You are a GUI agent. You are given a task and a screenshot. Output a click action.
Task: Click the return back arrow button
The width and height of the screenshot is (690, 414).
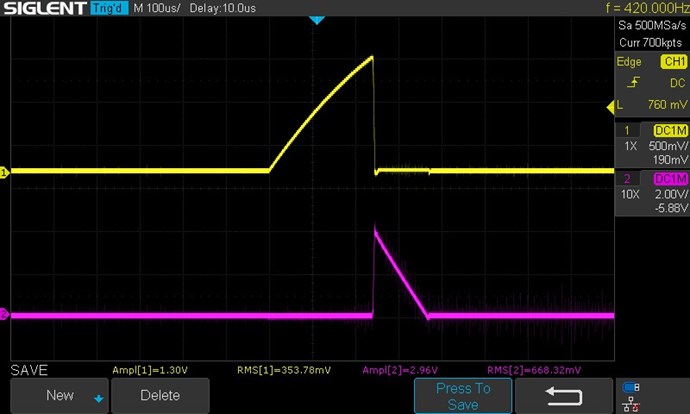coord(564,396)
